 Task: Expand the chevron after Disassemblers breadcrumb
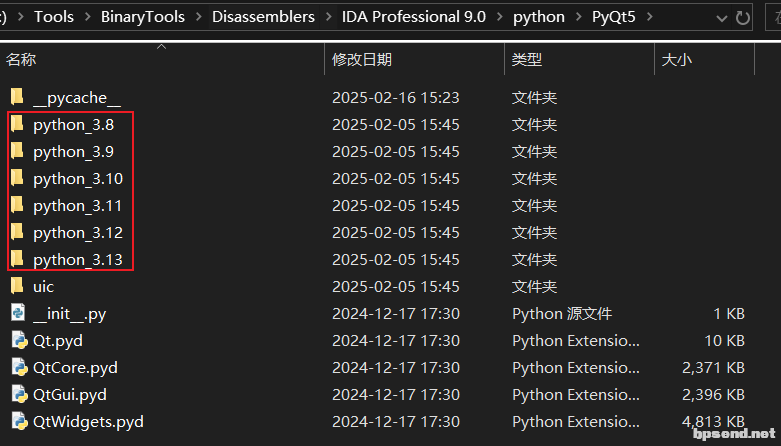click(x=329, y=17)
